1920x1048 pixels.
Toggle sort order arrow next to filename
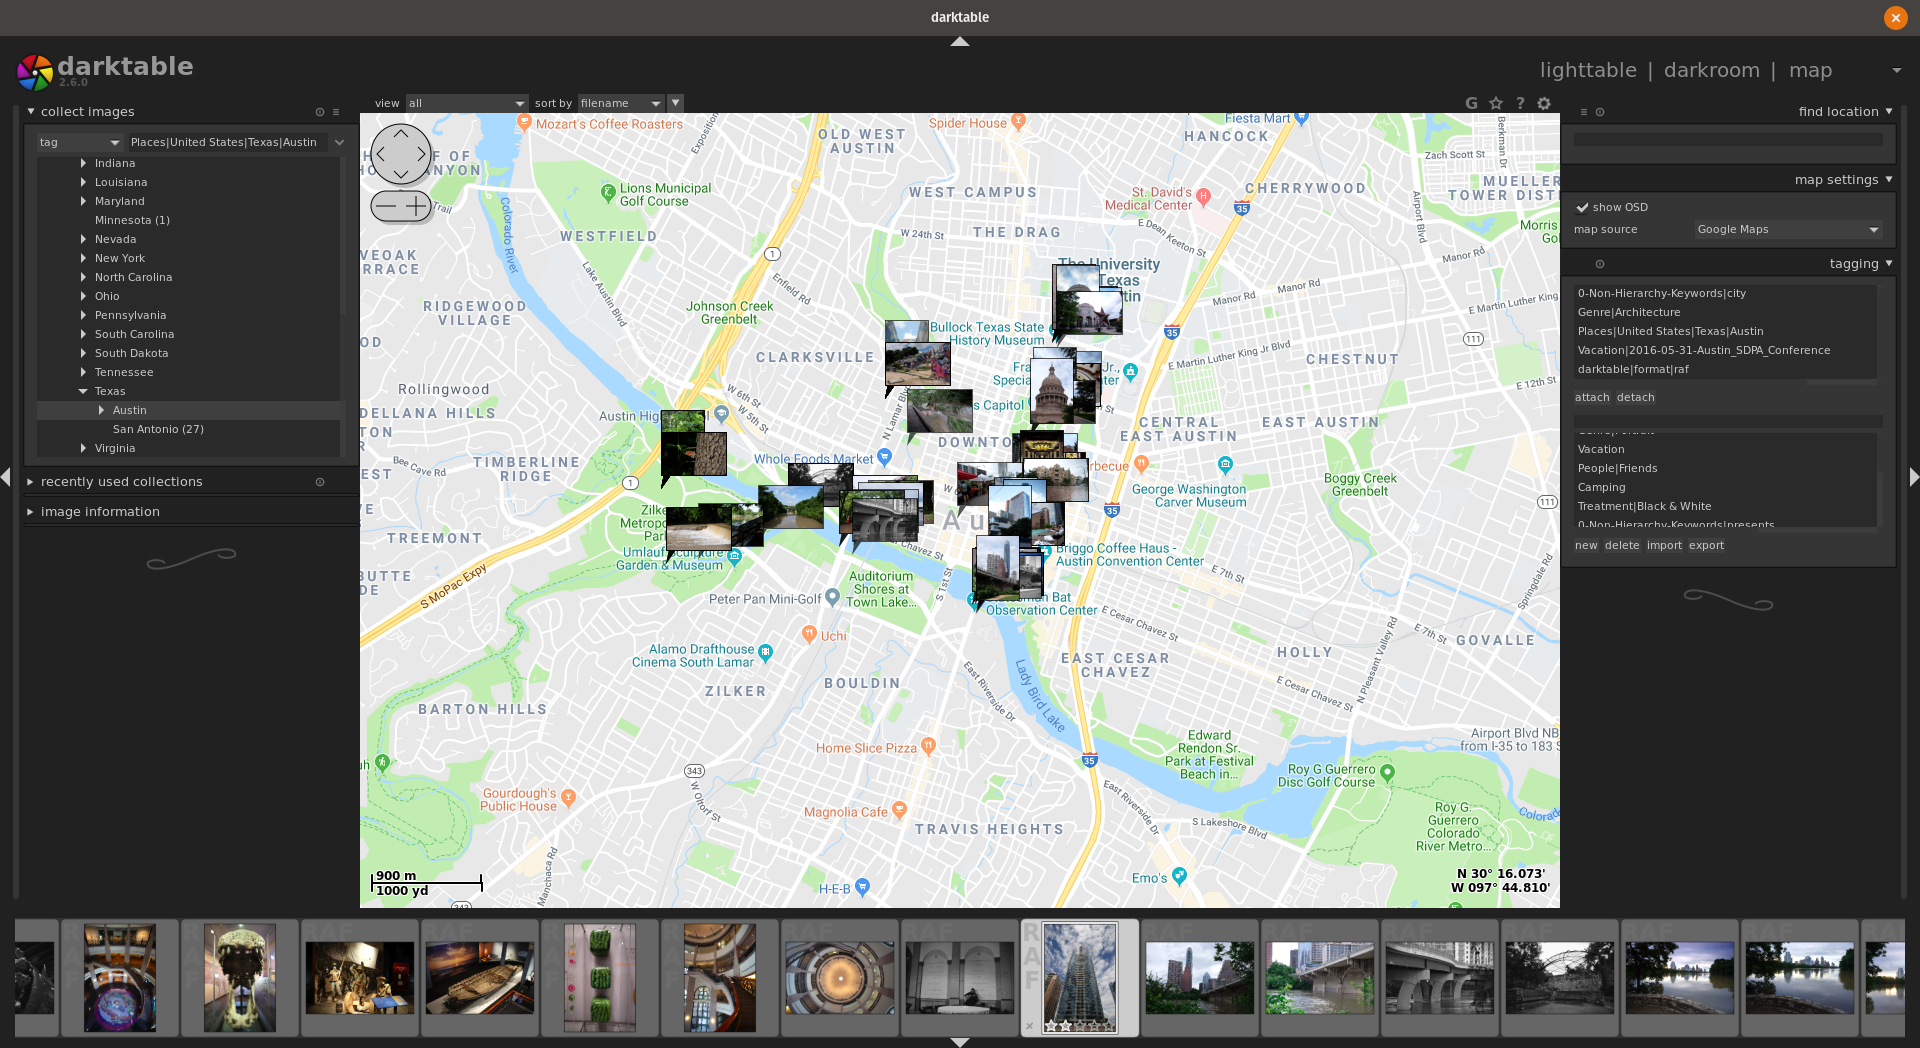point(676,103)
